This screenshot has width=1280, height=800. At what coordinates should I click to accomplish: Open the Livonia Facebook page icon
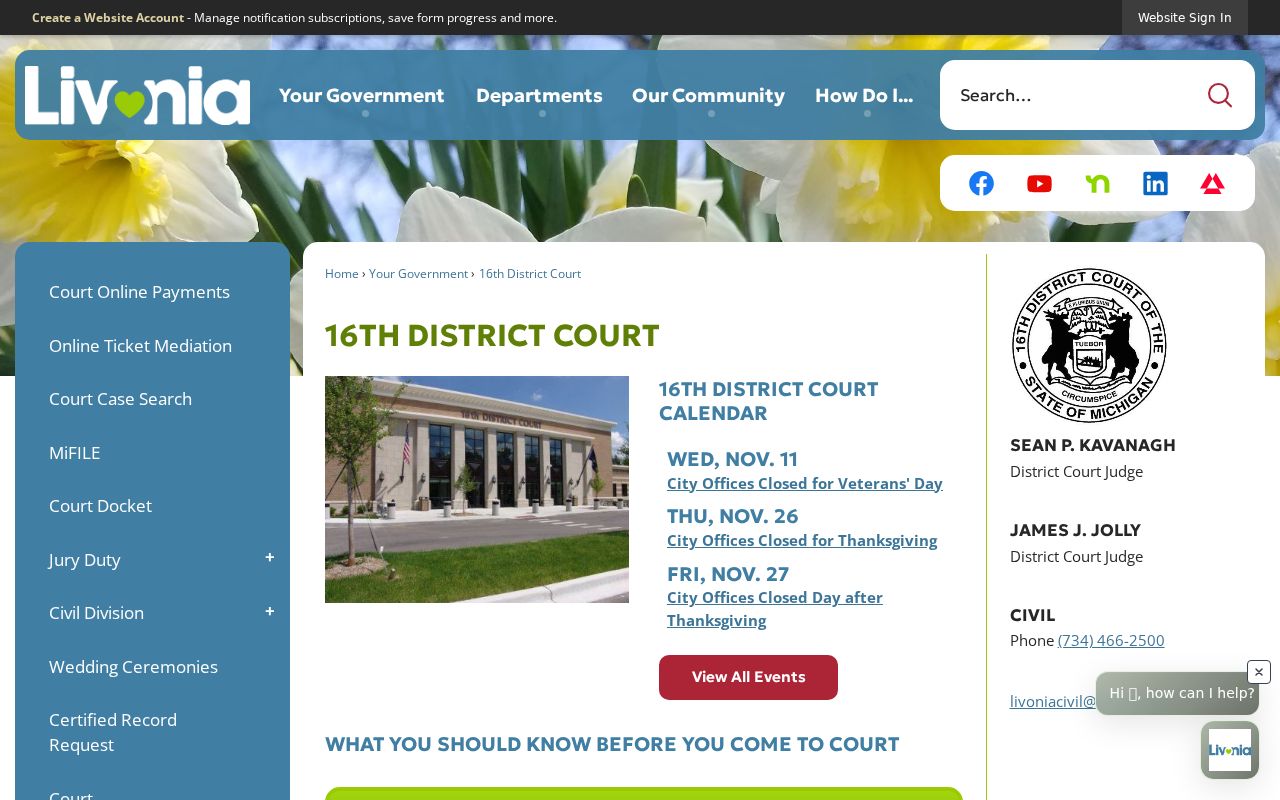(981, 183)
